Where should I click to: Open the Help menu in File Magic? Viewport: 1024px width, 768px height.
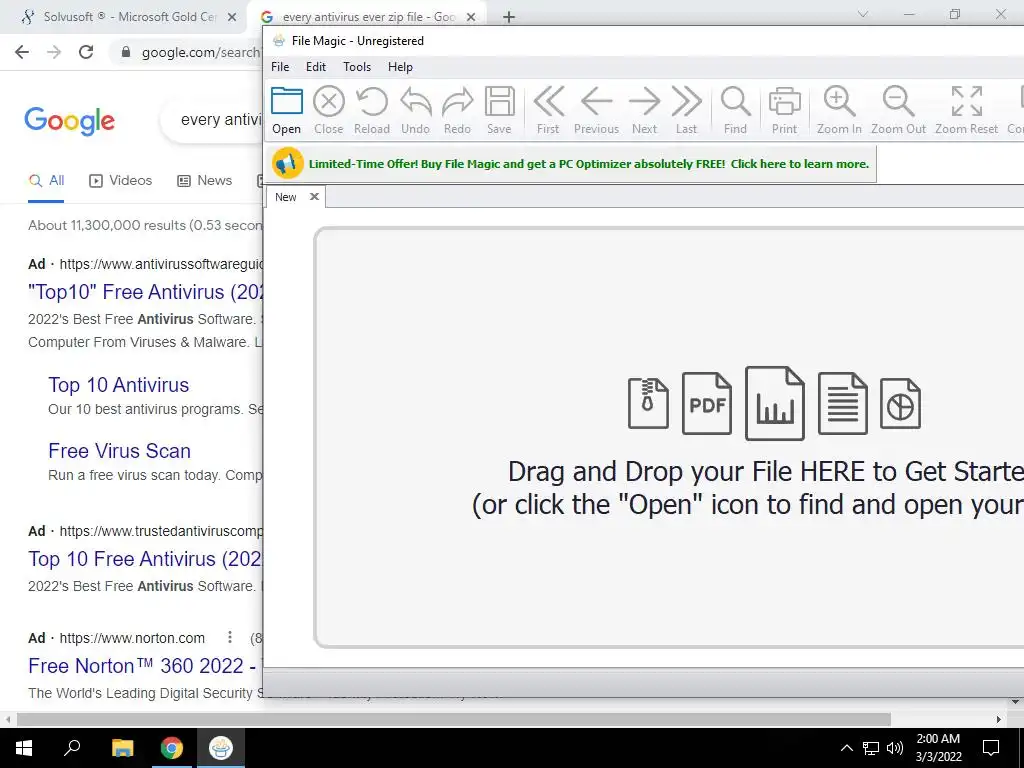(400, 67)
